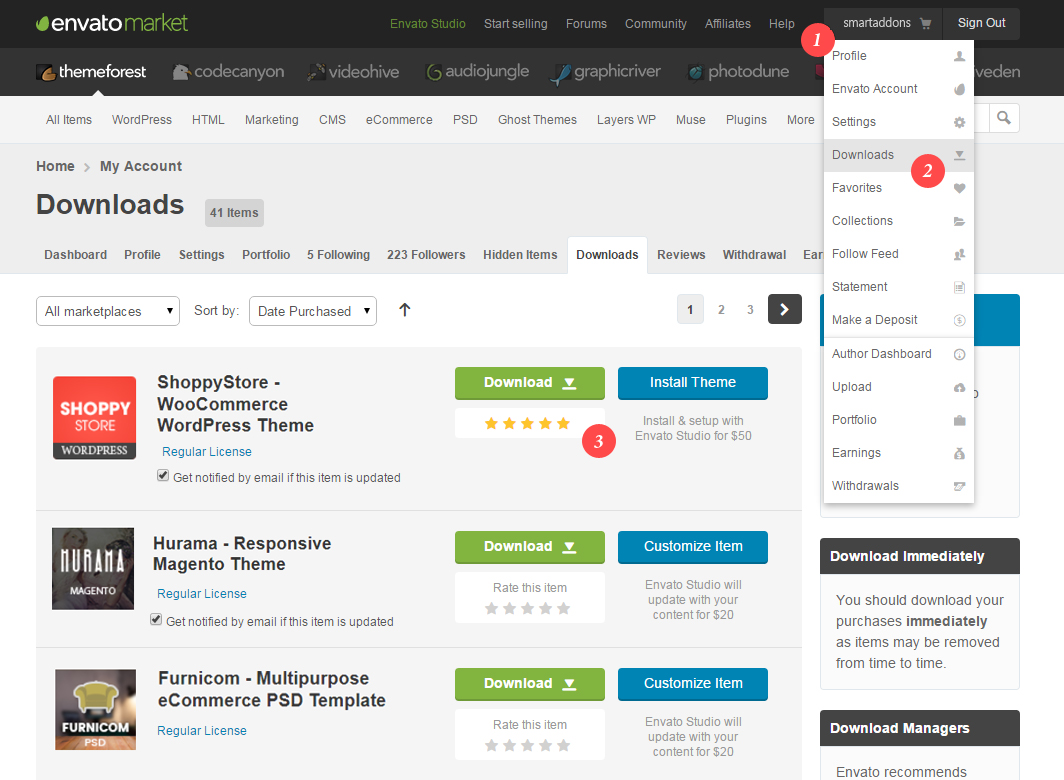Image resolution: width=1064 pixels, height=780 pixels.
Task: Open the Hidden Items tab
Action: pyautogui.click(x=520, y=255)
